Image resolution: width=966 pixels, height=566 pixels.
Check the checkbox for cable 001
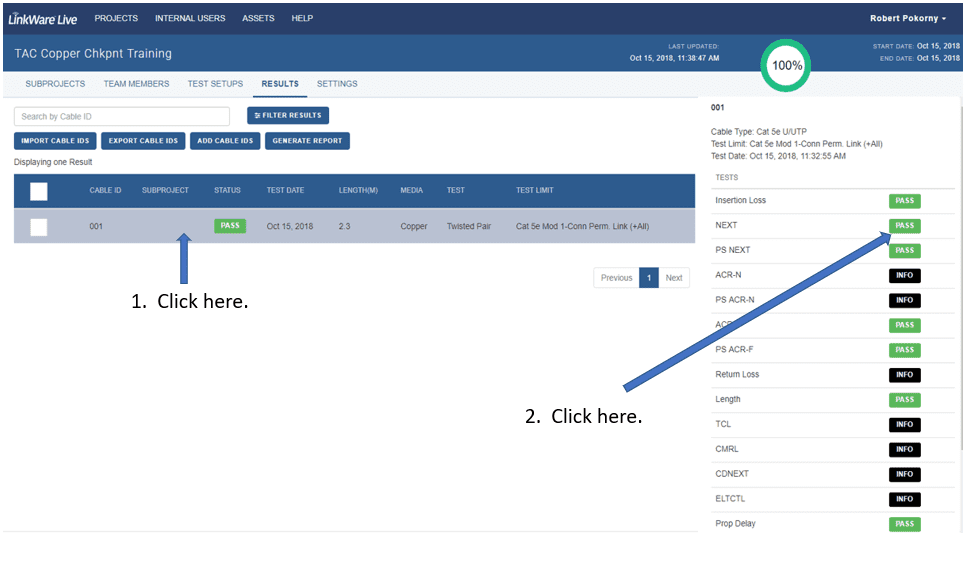point(38,227)
